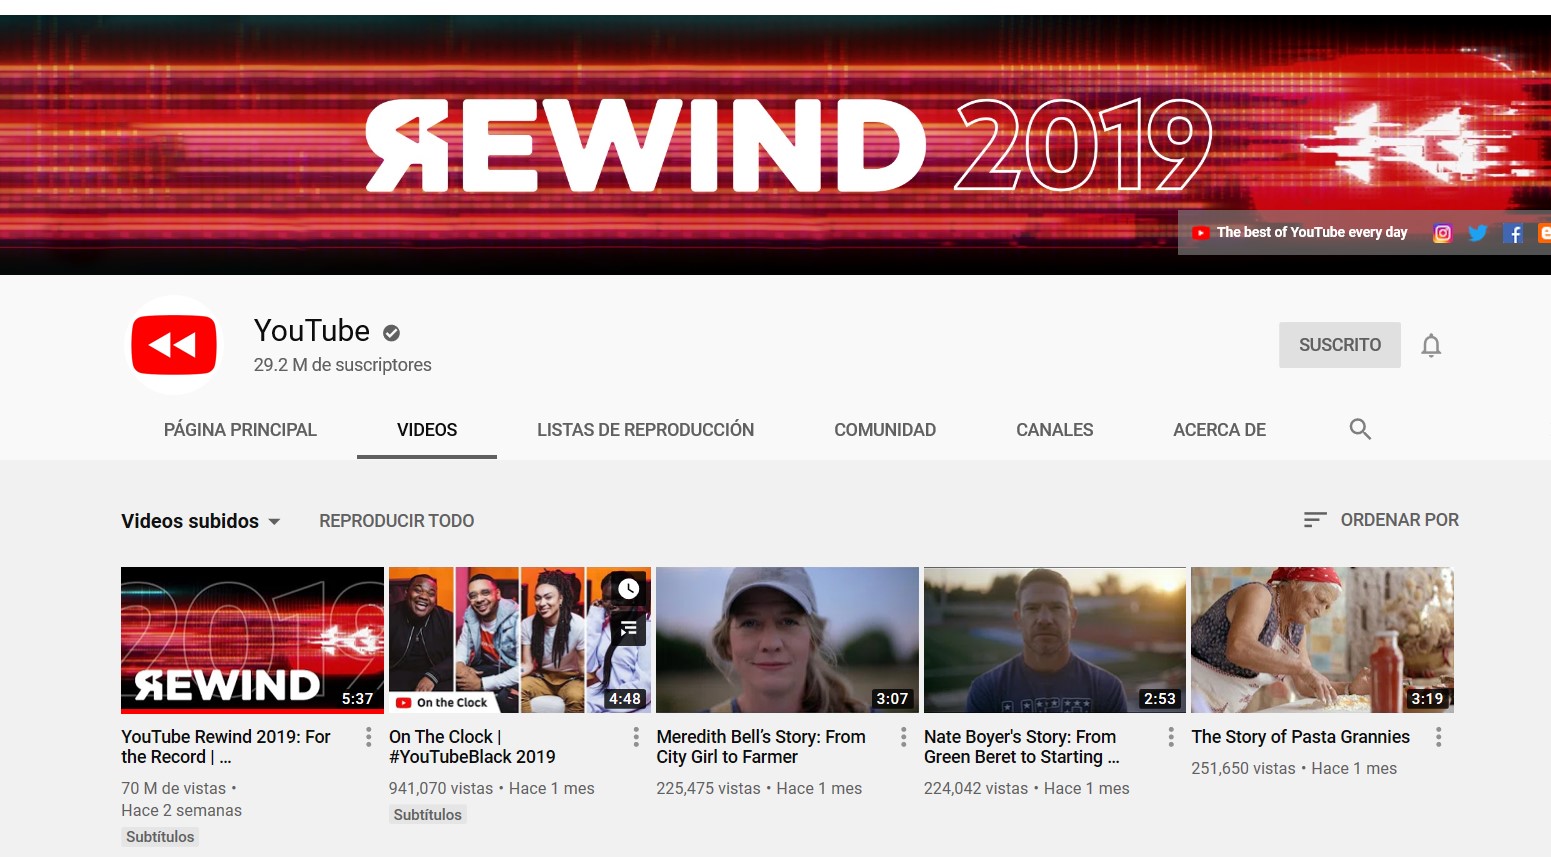Viewport: 1551px width, 857px height.
Task: Click REPRODUCIR TODO to play all videos
Action: (x=397, y=521)
